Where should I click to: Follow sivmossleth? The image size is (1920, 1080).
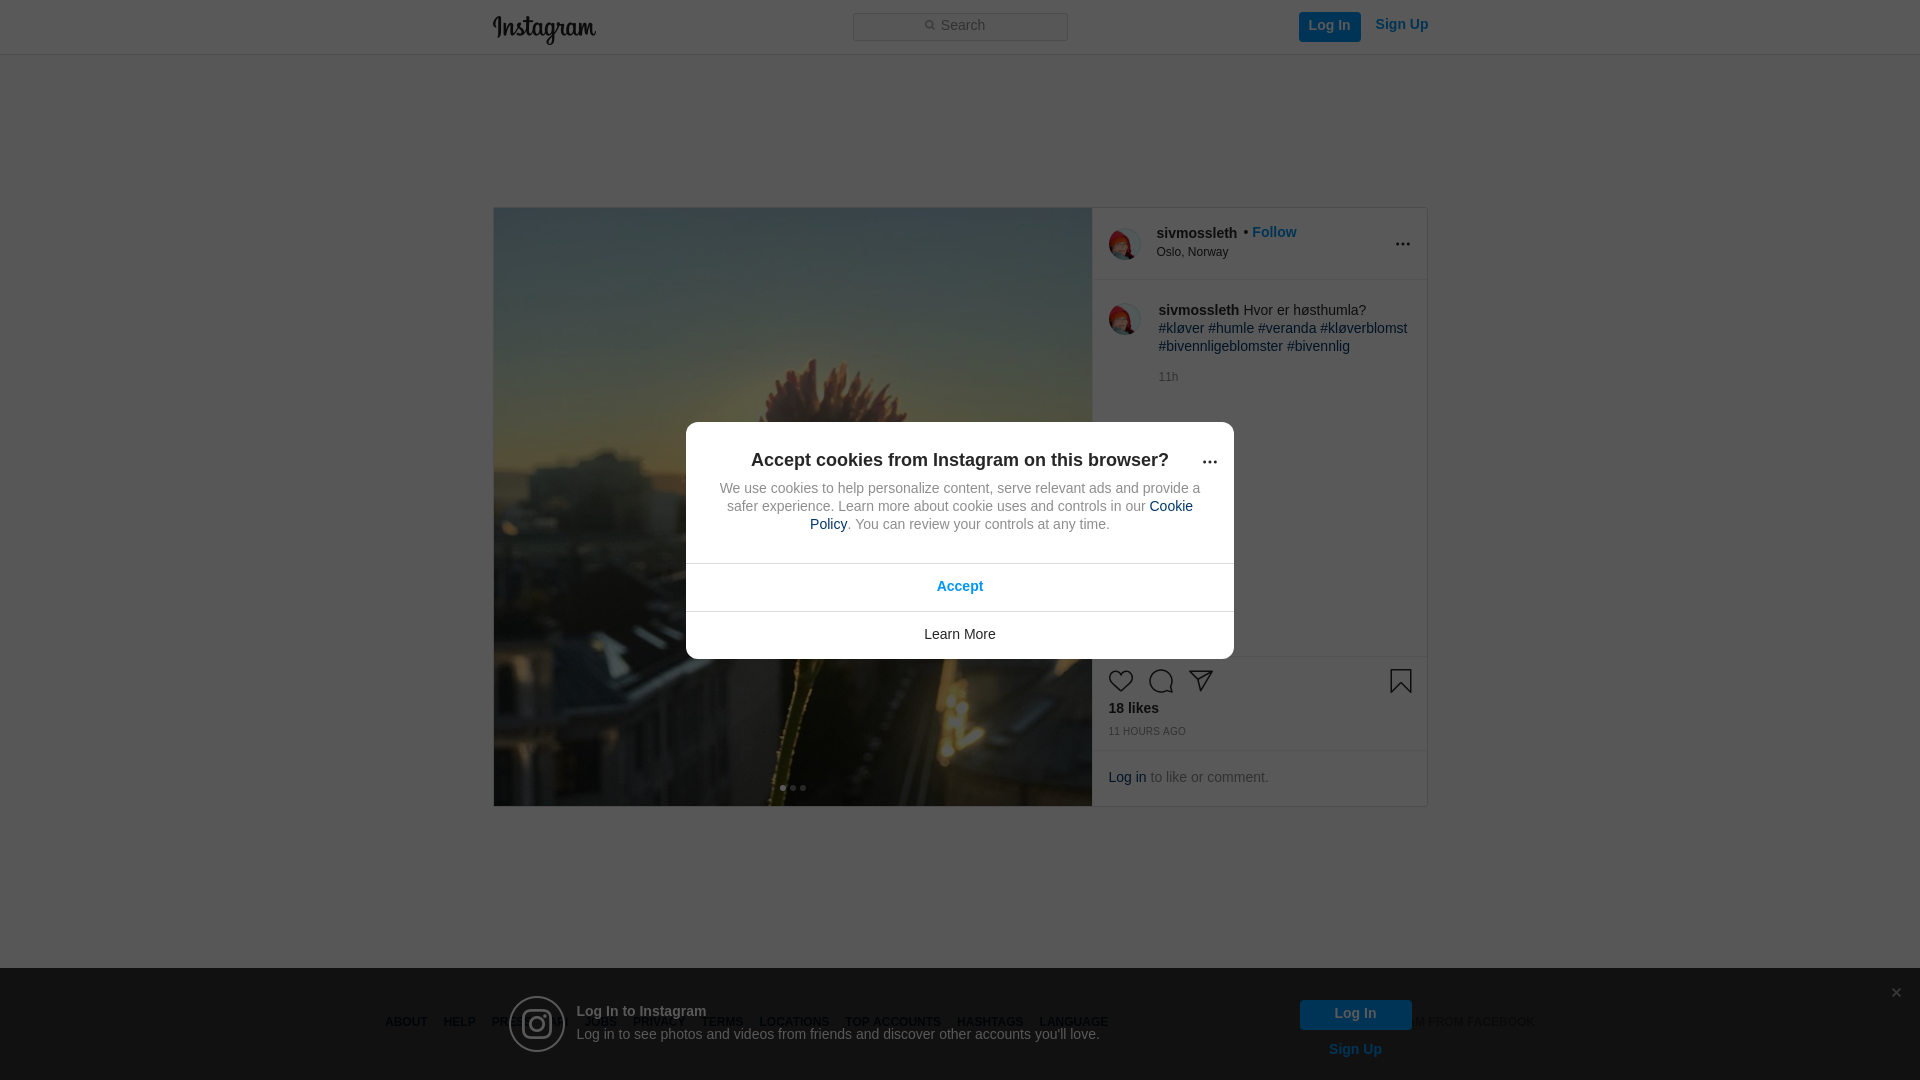[x=1273, y=232]
